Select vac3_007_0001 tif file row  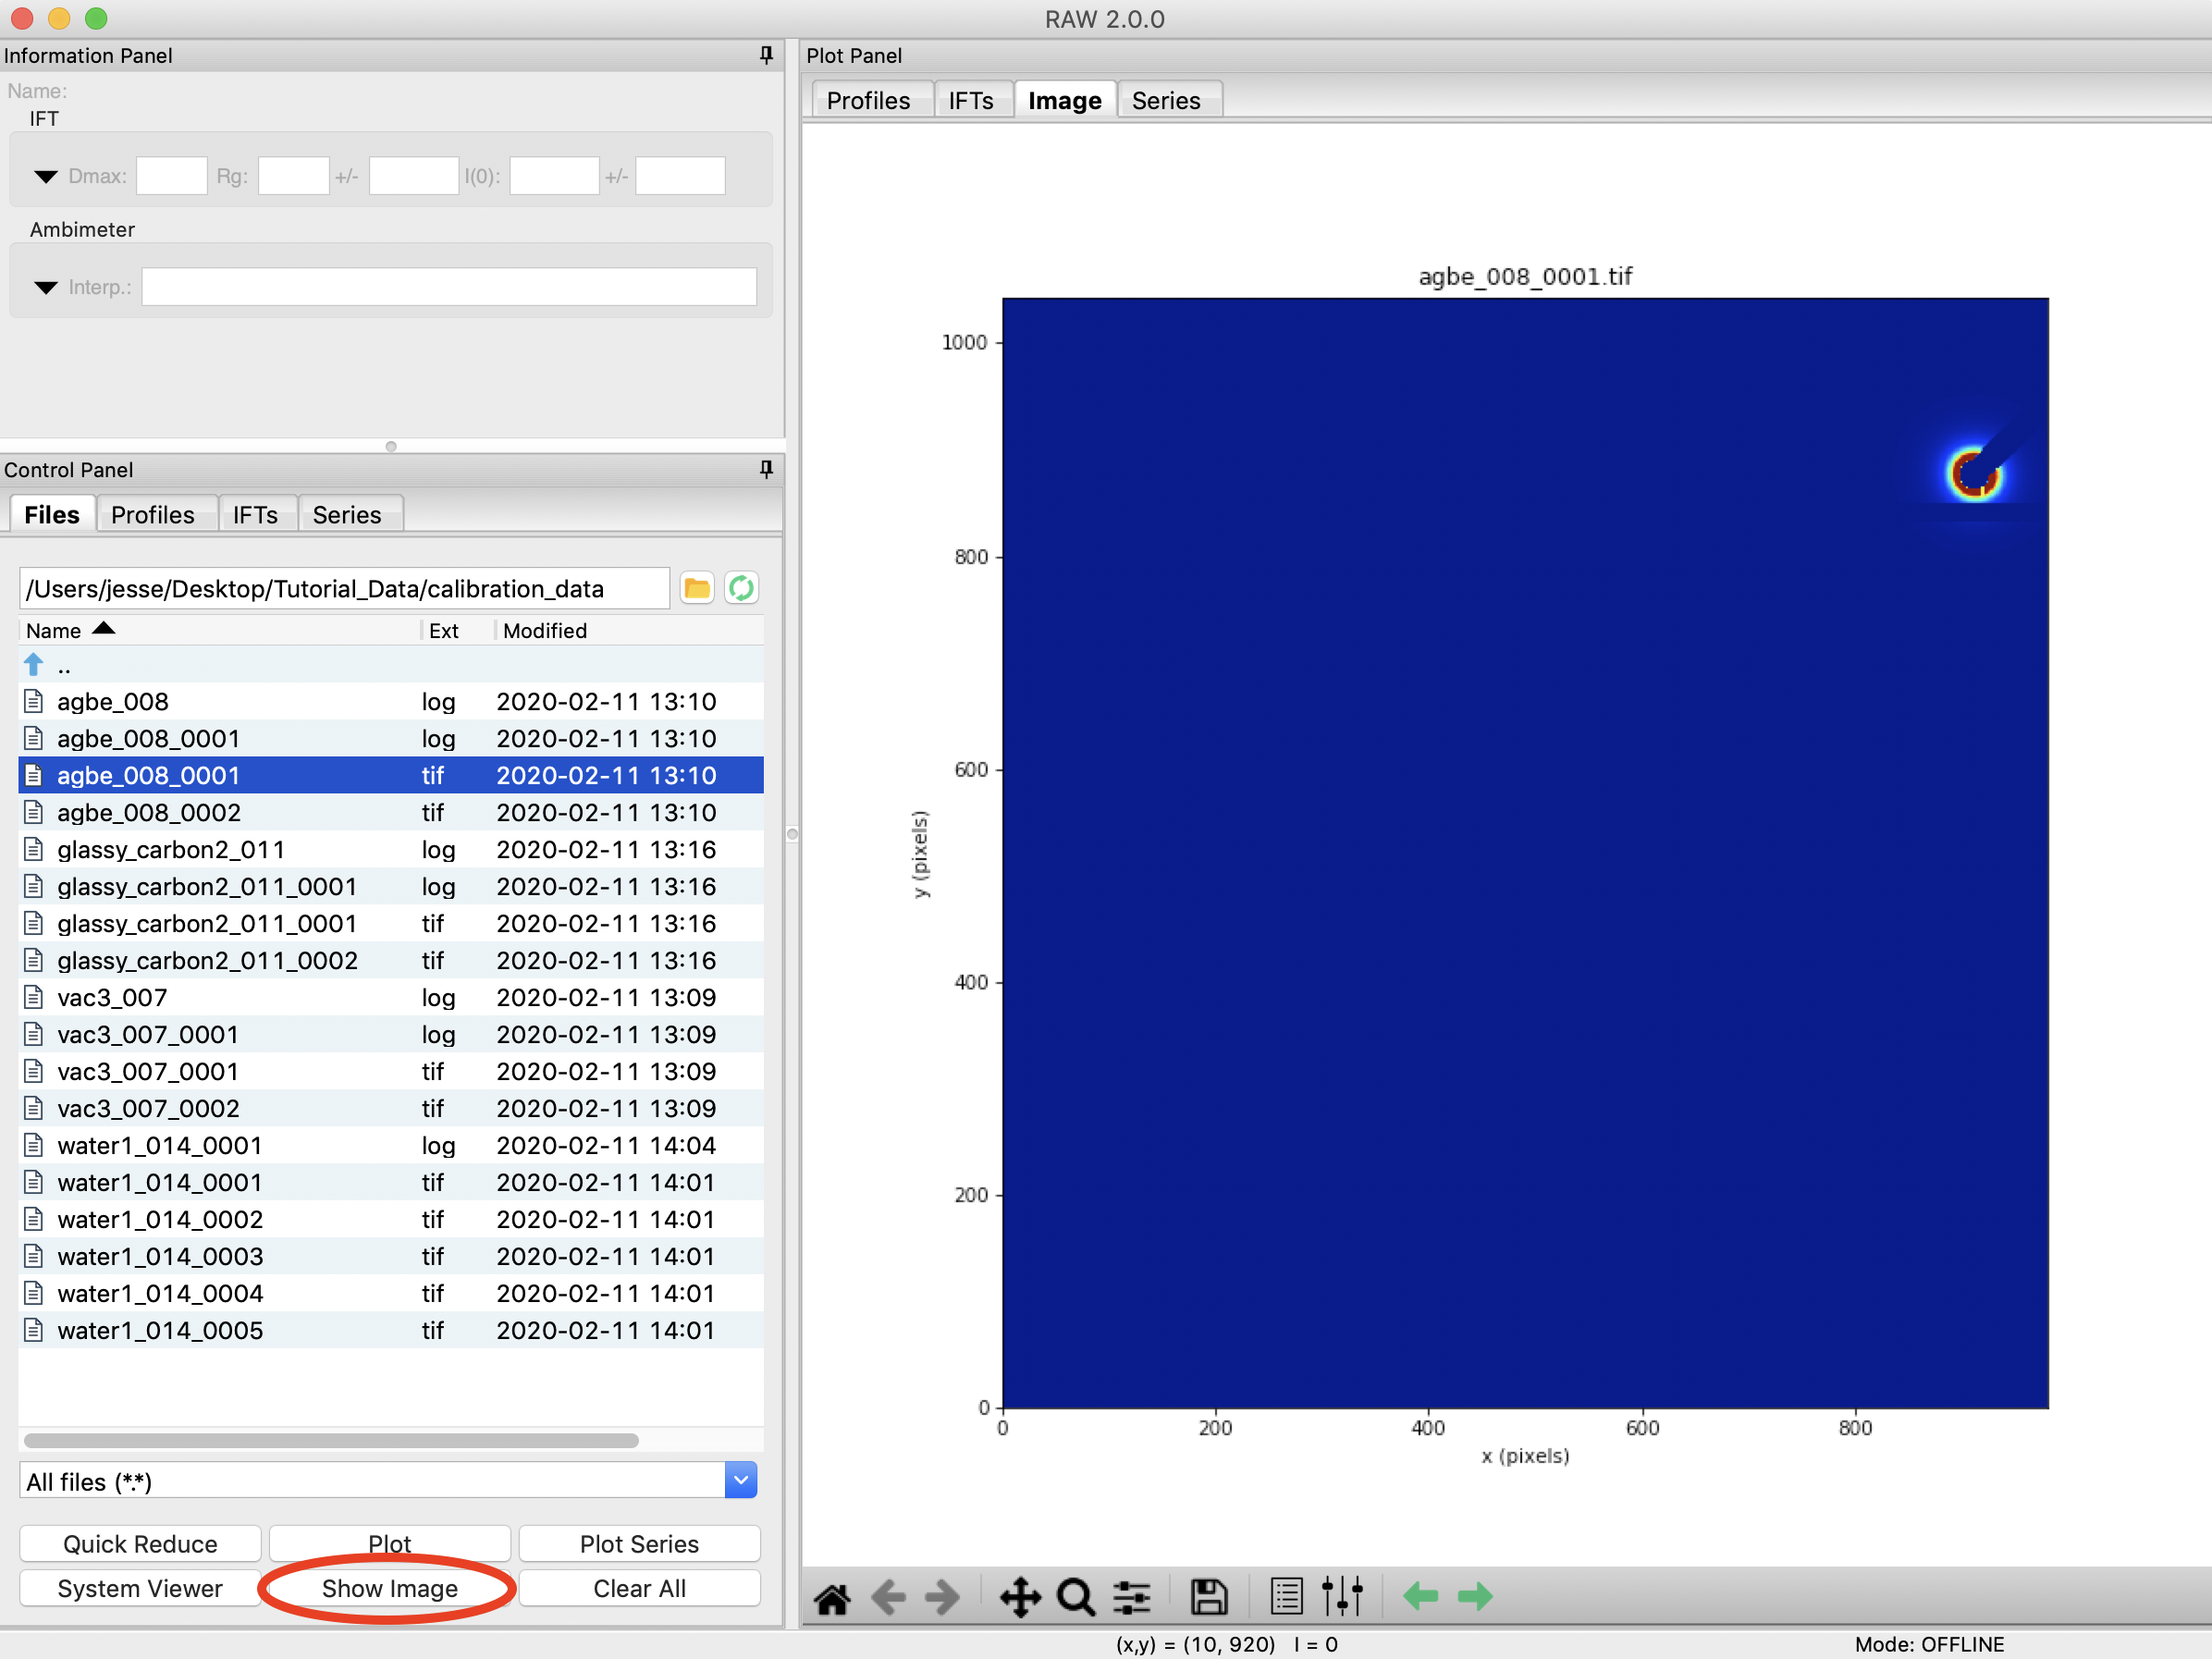(391, 1071)
